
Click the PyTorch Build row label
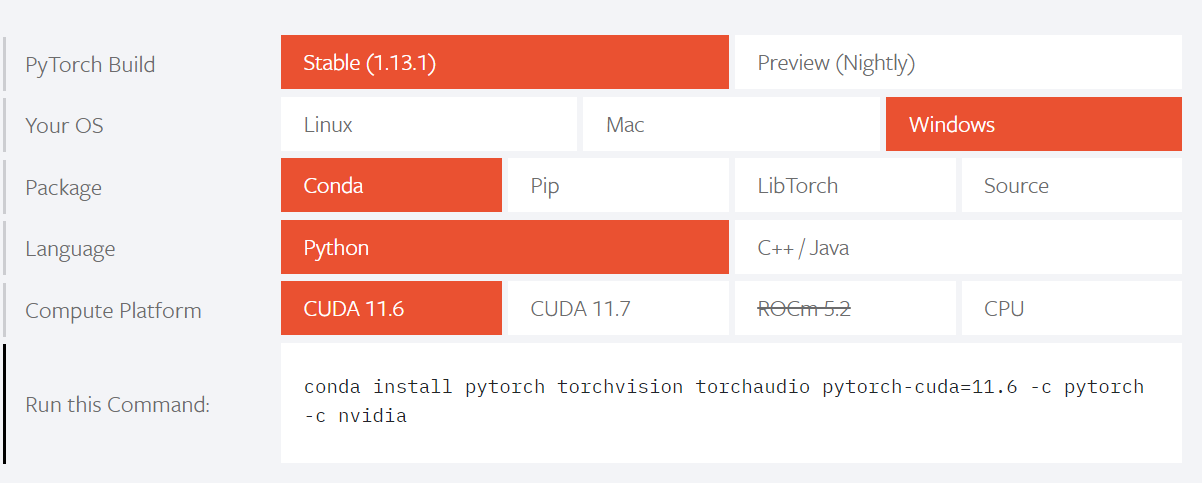(90, 65)
